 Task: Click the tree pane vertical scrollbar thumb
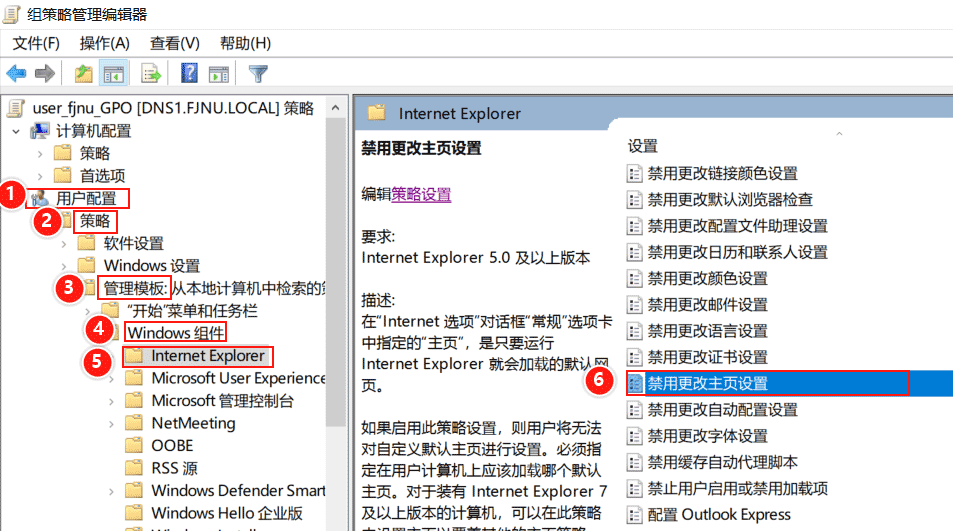pyautogui.click(x=335, y=272)
